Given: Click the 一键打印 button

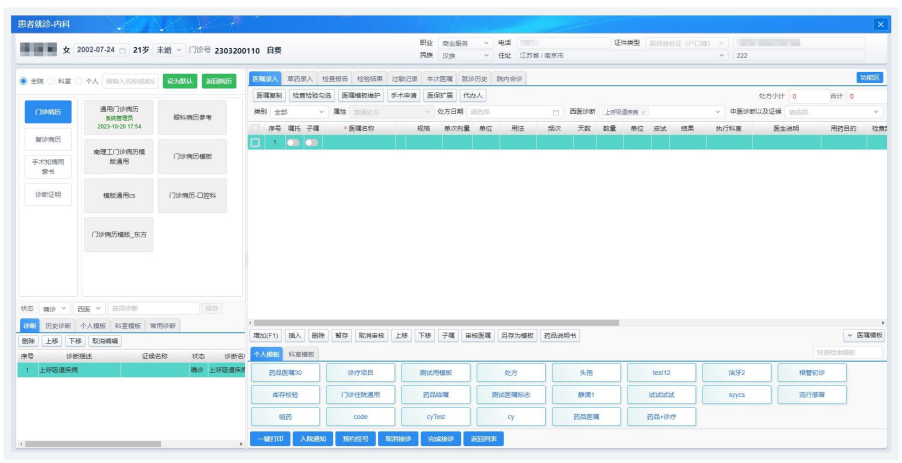Looking at the screenshot, I should point(270,439).
